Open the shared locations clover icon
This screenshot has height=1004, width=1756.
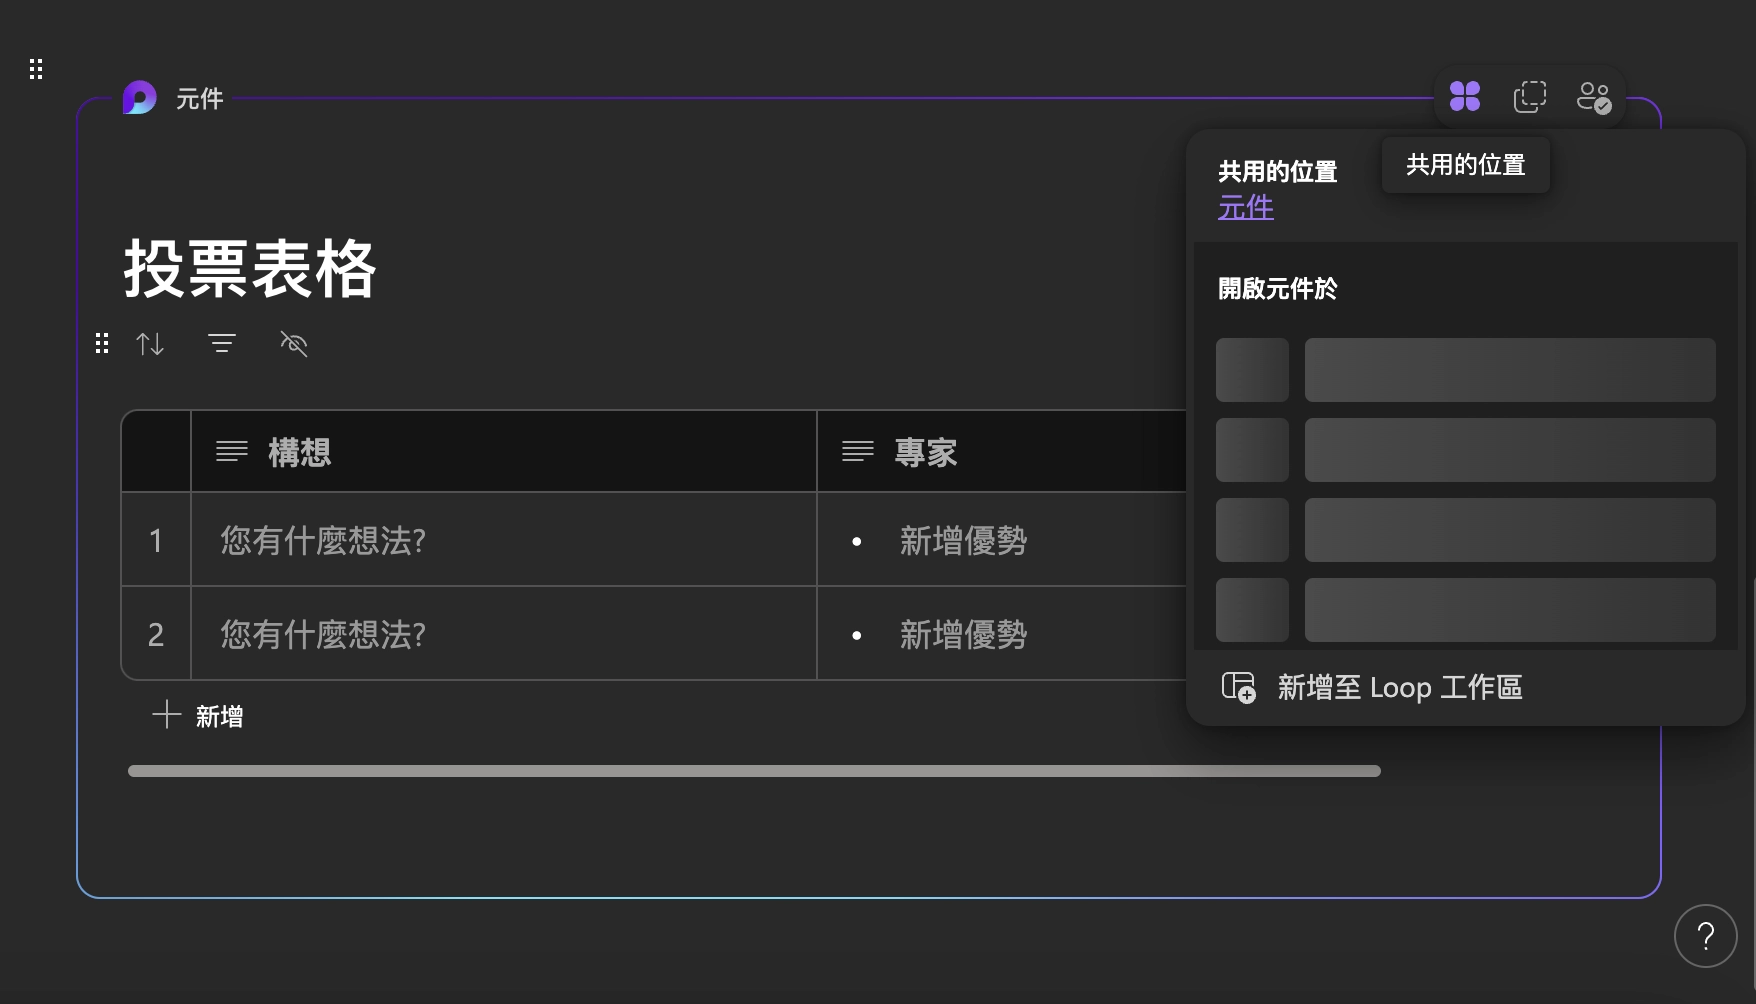coord(1465,96)
